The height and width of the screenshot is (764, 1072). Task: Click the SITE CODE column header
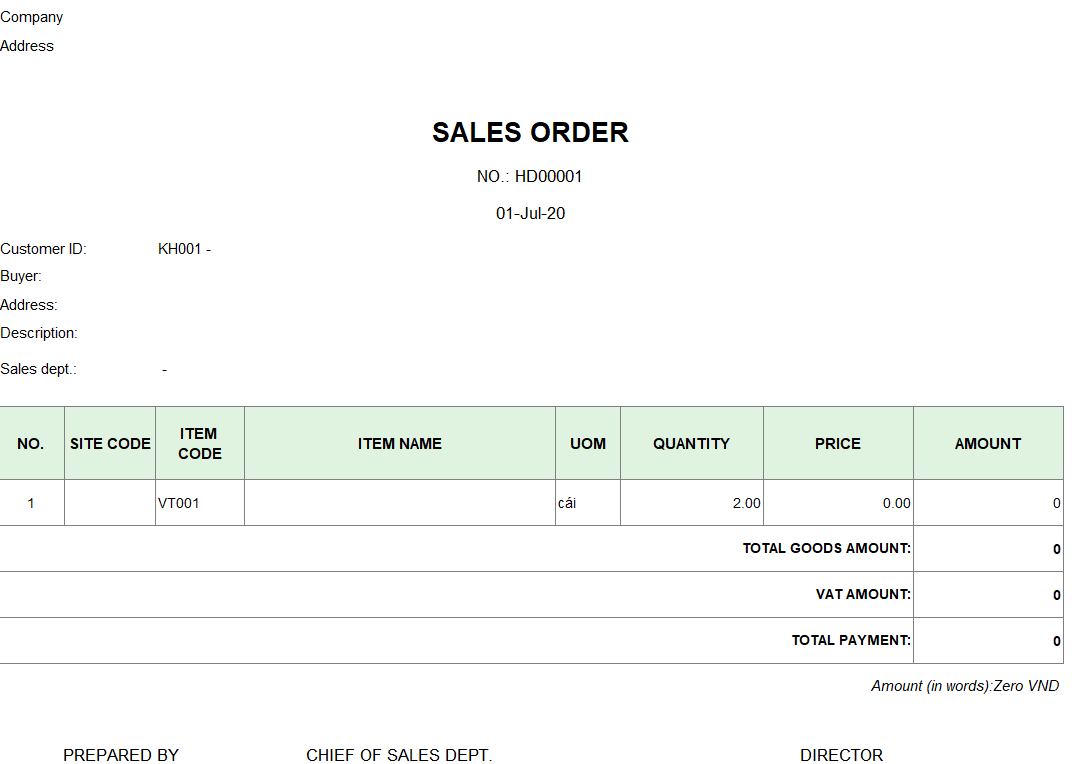click(x=110, y=443)
